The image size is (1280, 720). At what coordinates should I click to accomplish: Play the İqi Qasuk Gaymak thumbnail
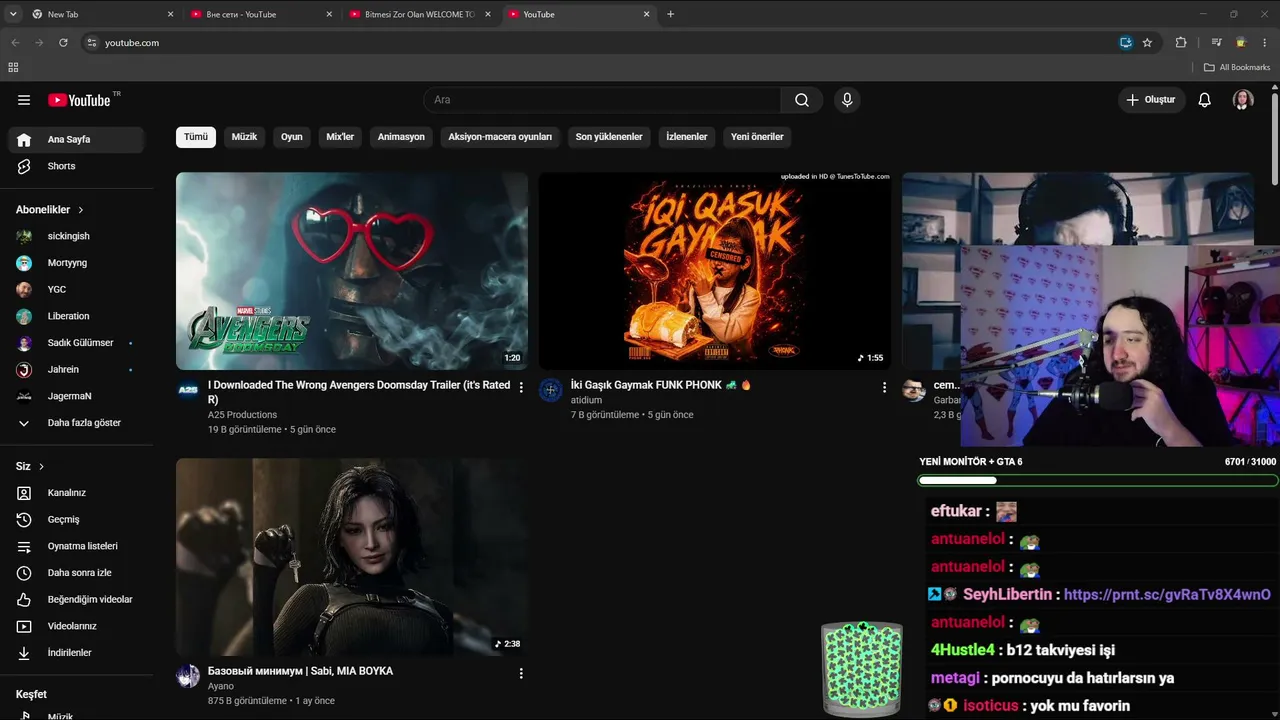pyautogui.click(x=715, y=271)
